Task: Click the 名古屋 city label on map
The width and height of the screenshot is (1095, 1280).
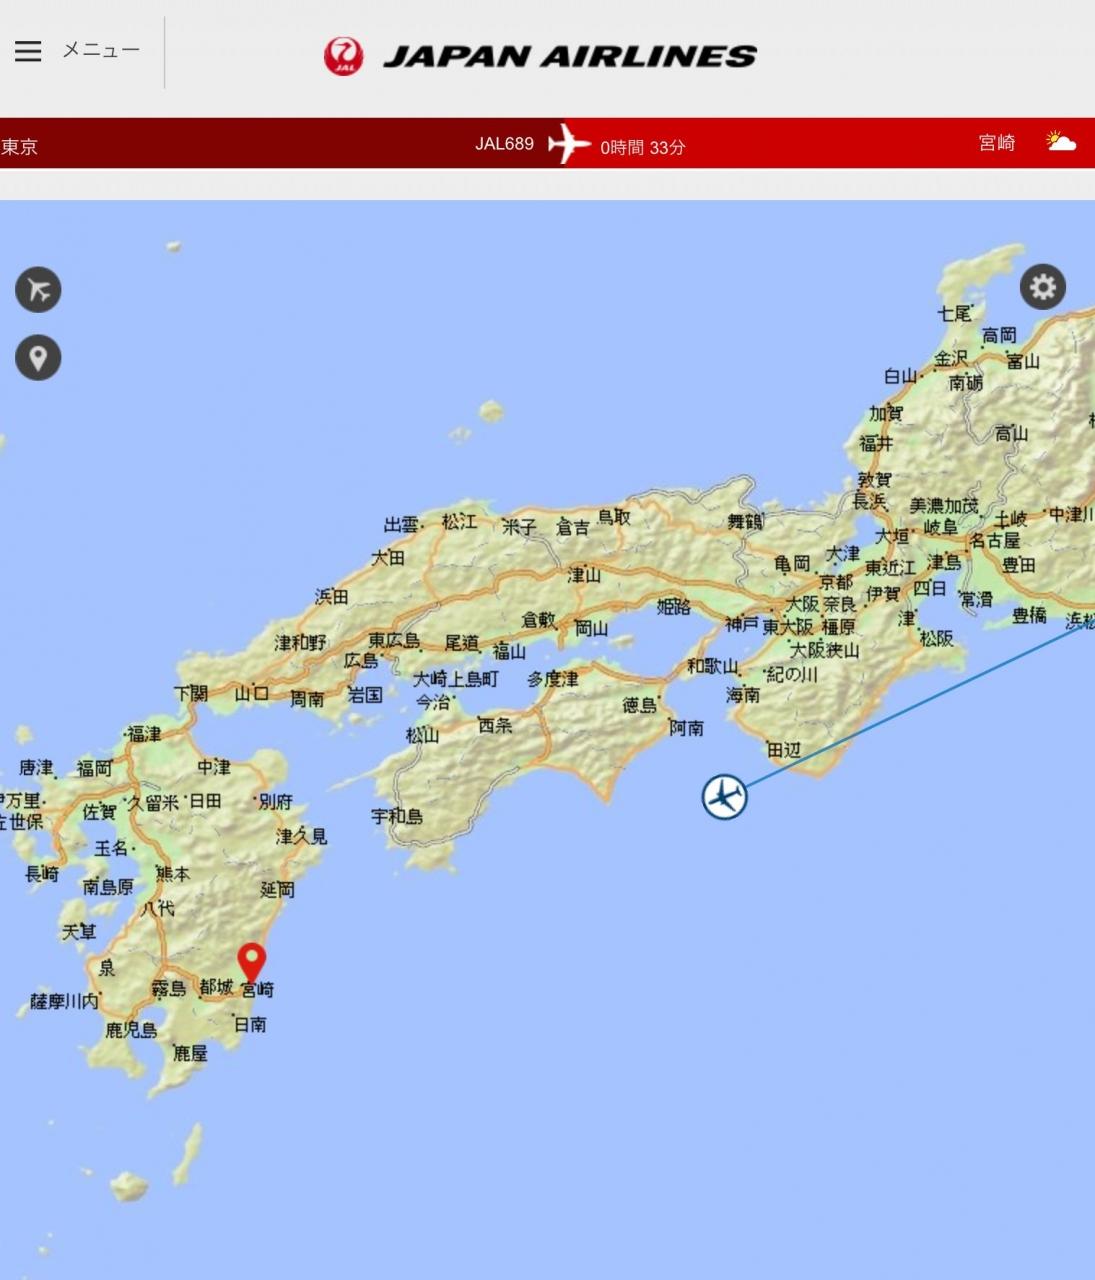Action: coord(995,541)
